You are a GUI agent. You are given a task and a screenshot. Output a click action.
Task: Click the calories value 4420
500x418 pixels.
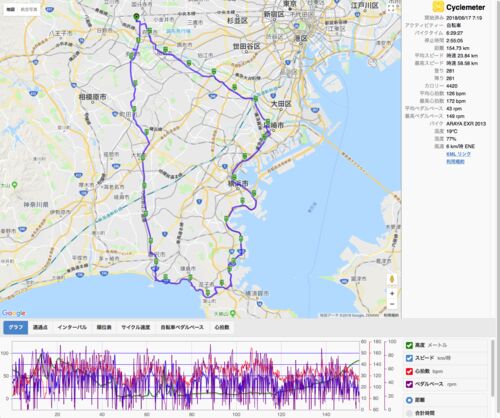click(x=452, y=86)
